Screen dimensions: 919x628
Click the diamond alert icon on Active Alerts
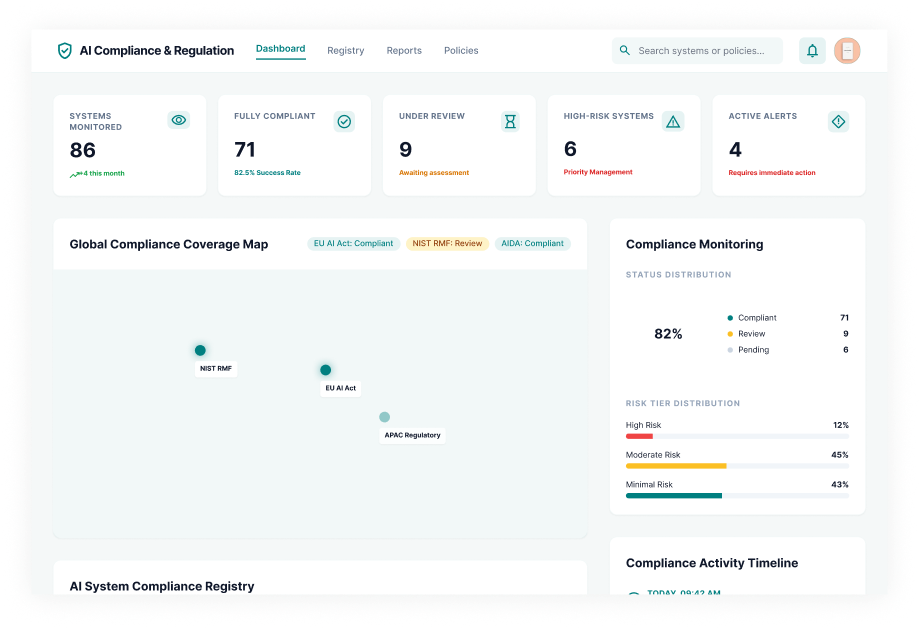pos(838,121)
